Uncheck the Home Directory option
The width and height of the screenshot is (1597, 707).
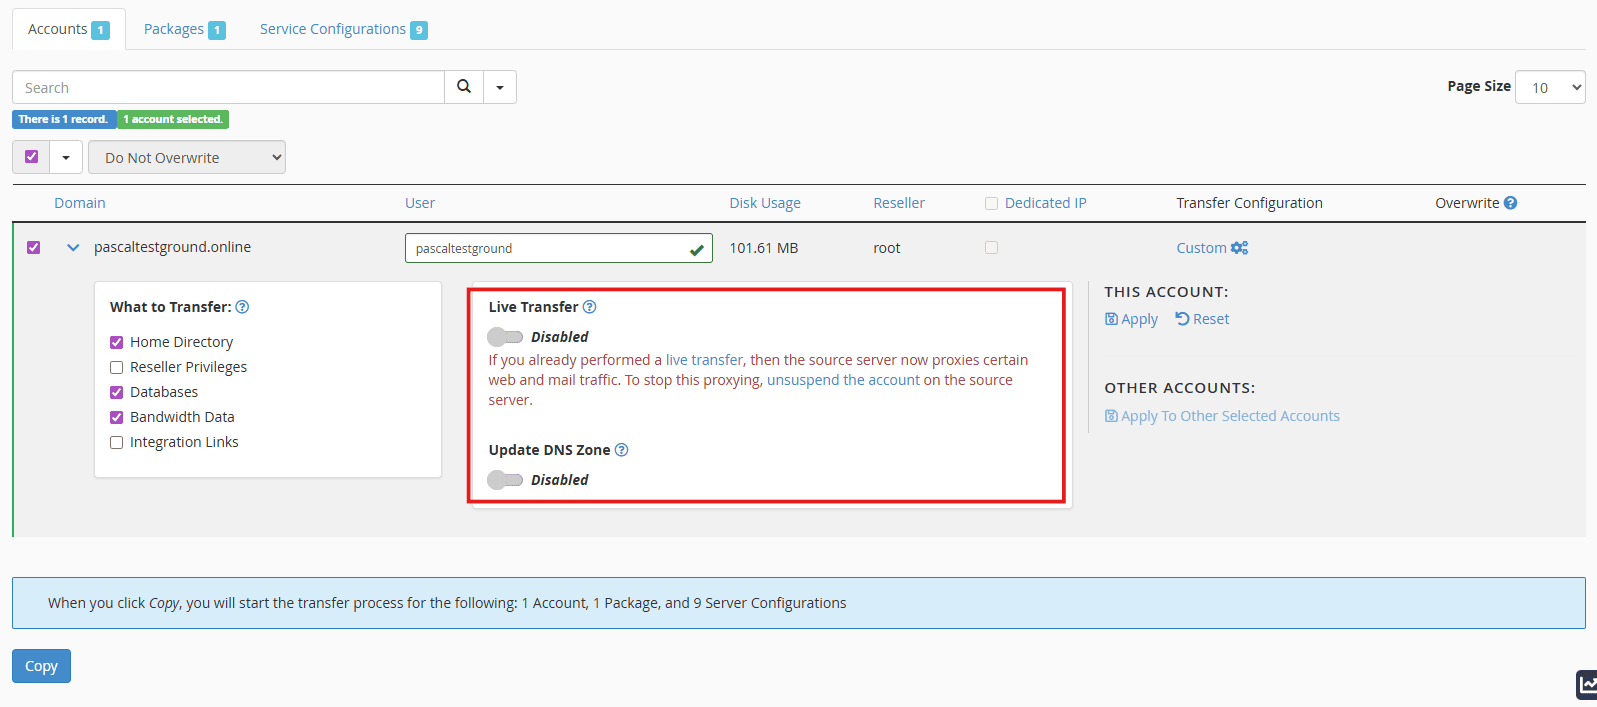pos(116,342)
